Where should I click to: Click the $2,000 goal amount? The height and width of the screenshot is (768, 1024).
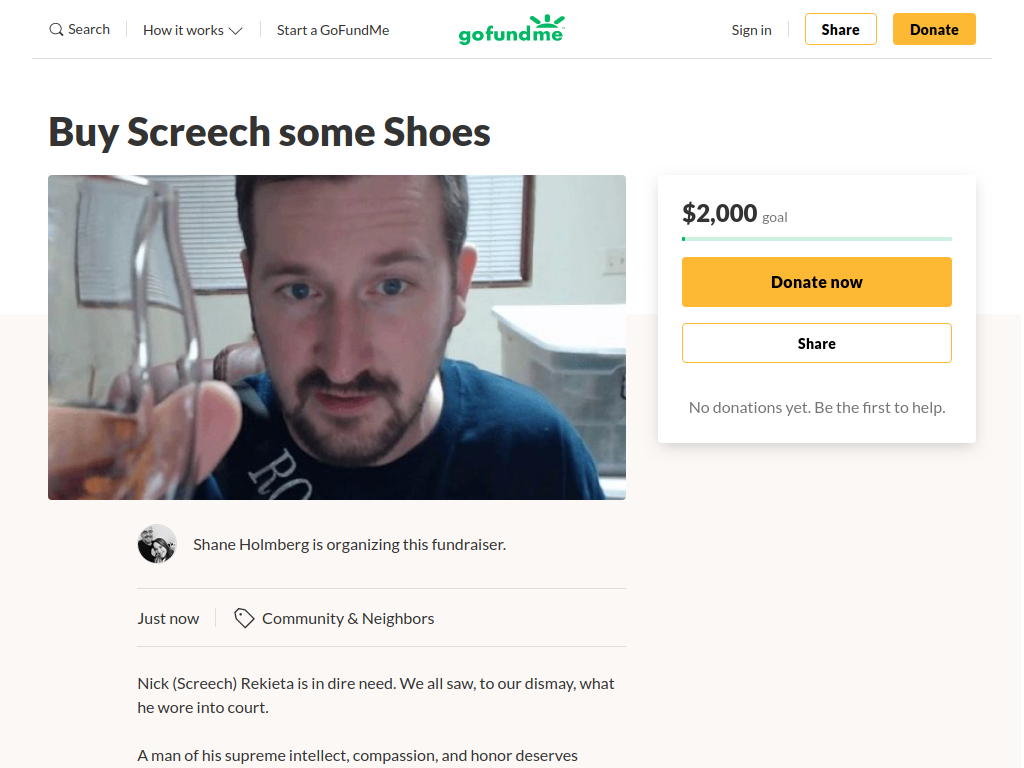click(x=720, y=214)
